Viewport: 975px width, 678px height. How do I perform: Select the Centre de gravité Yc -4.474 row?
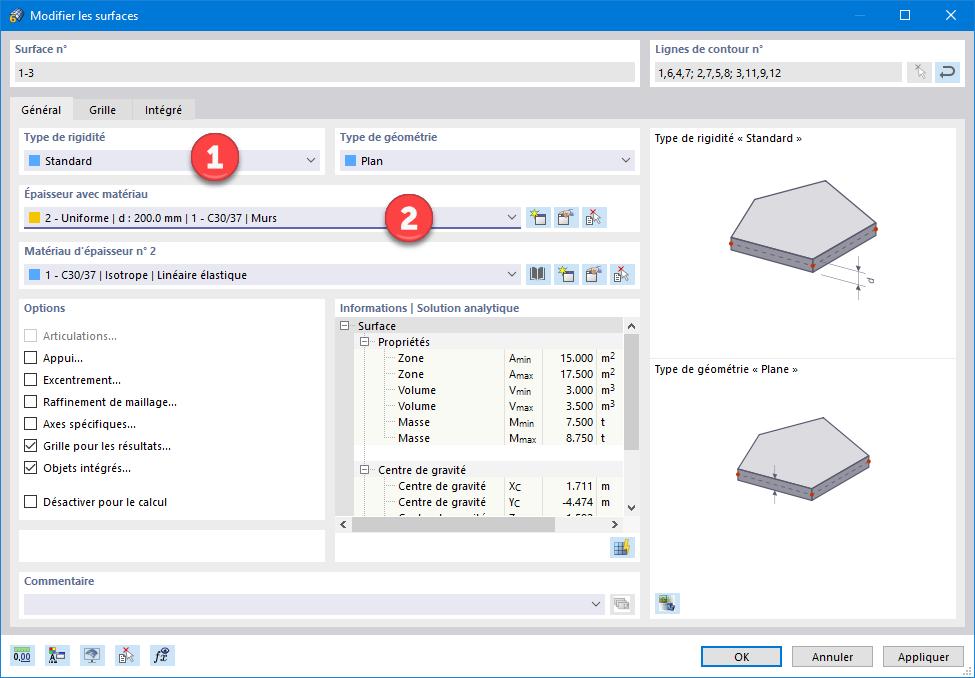coord(489,502)
